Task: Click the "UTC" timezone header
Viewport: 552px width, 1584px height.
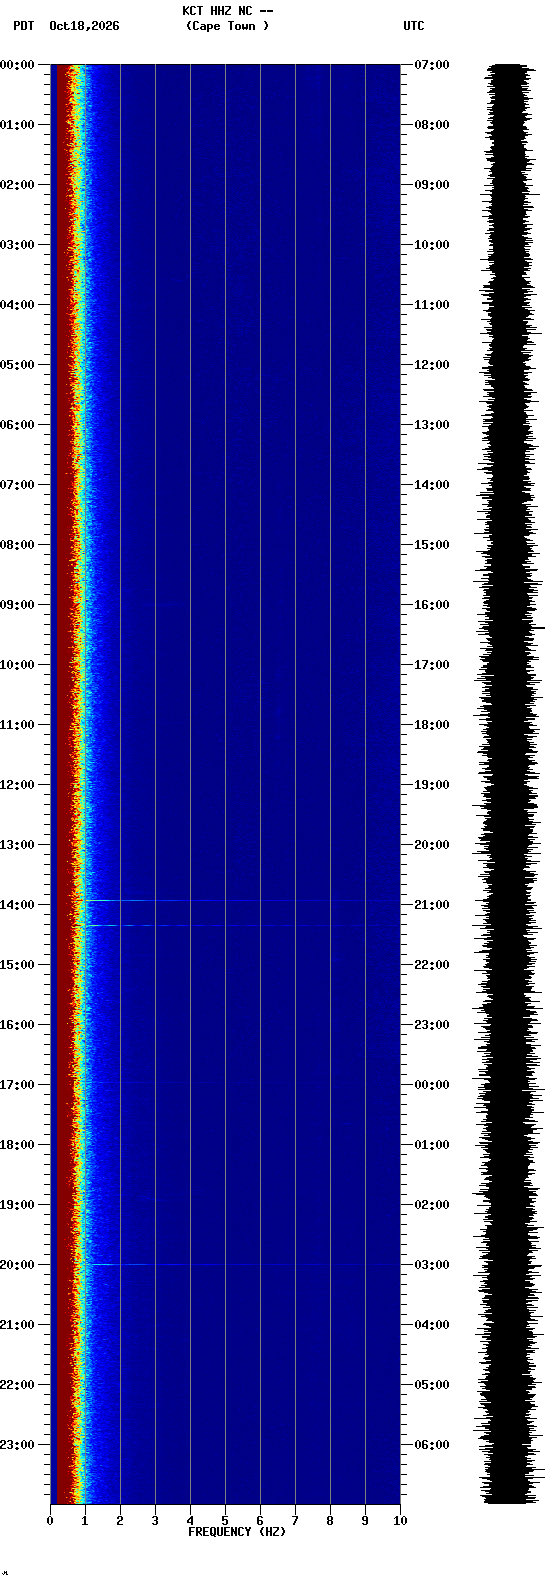Action: (414, 26)
